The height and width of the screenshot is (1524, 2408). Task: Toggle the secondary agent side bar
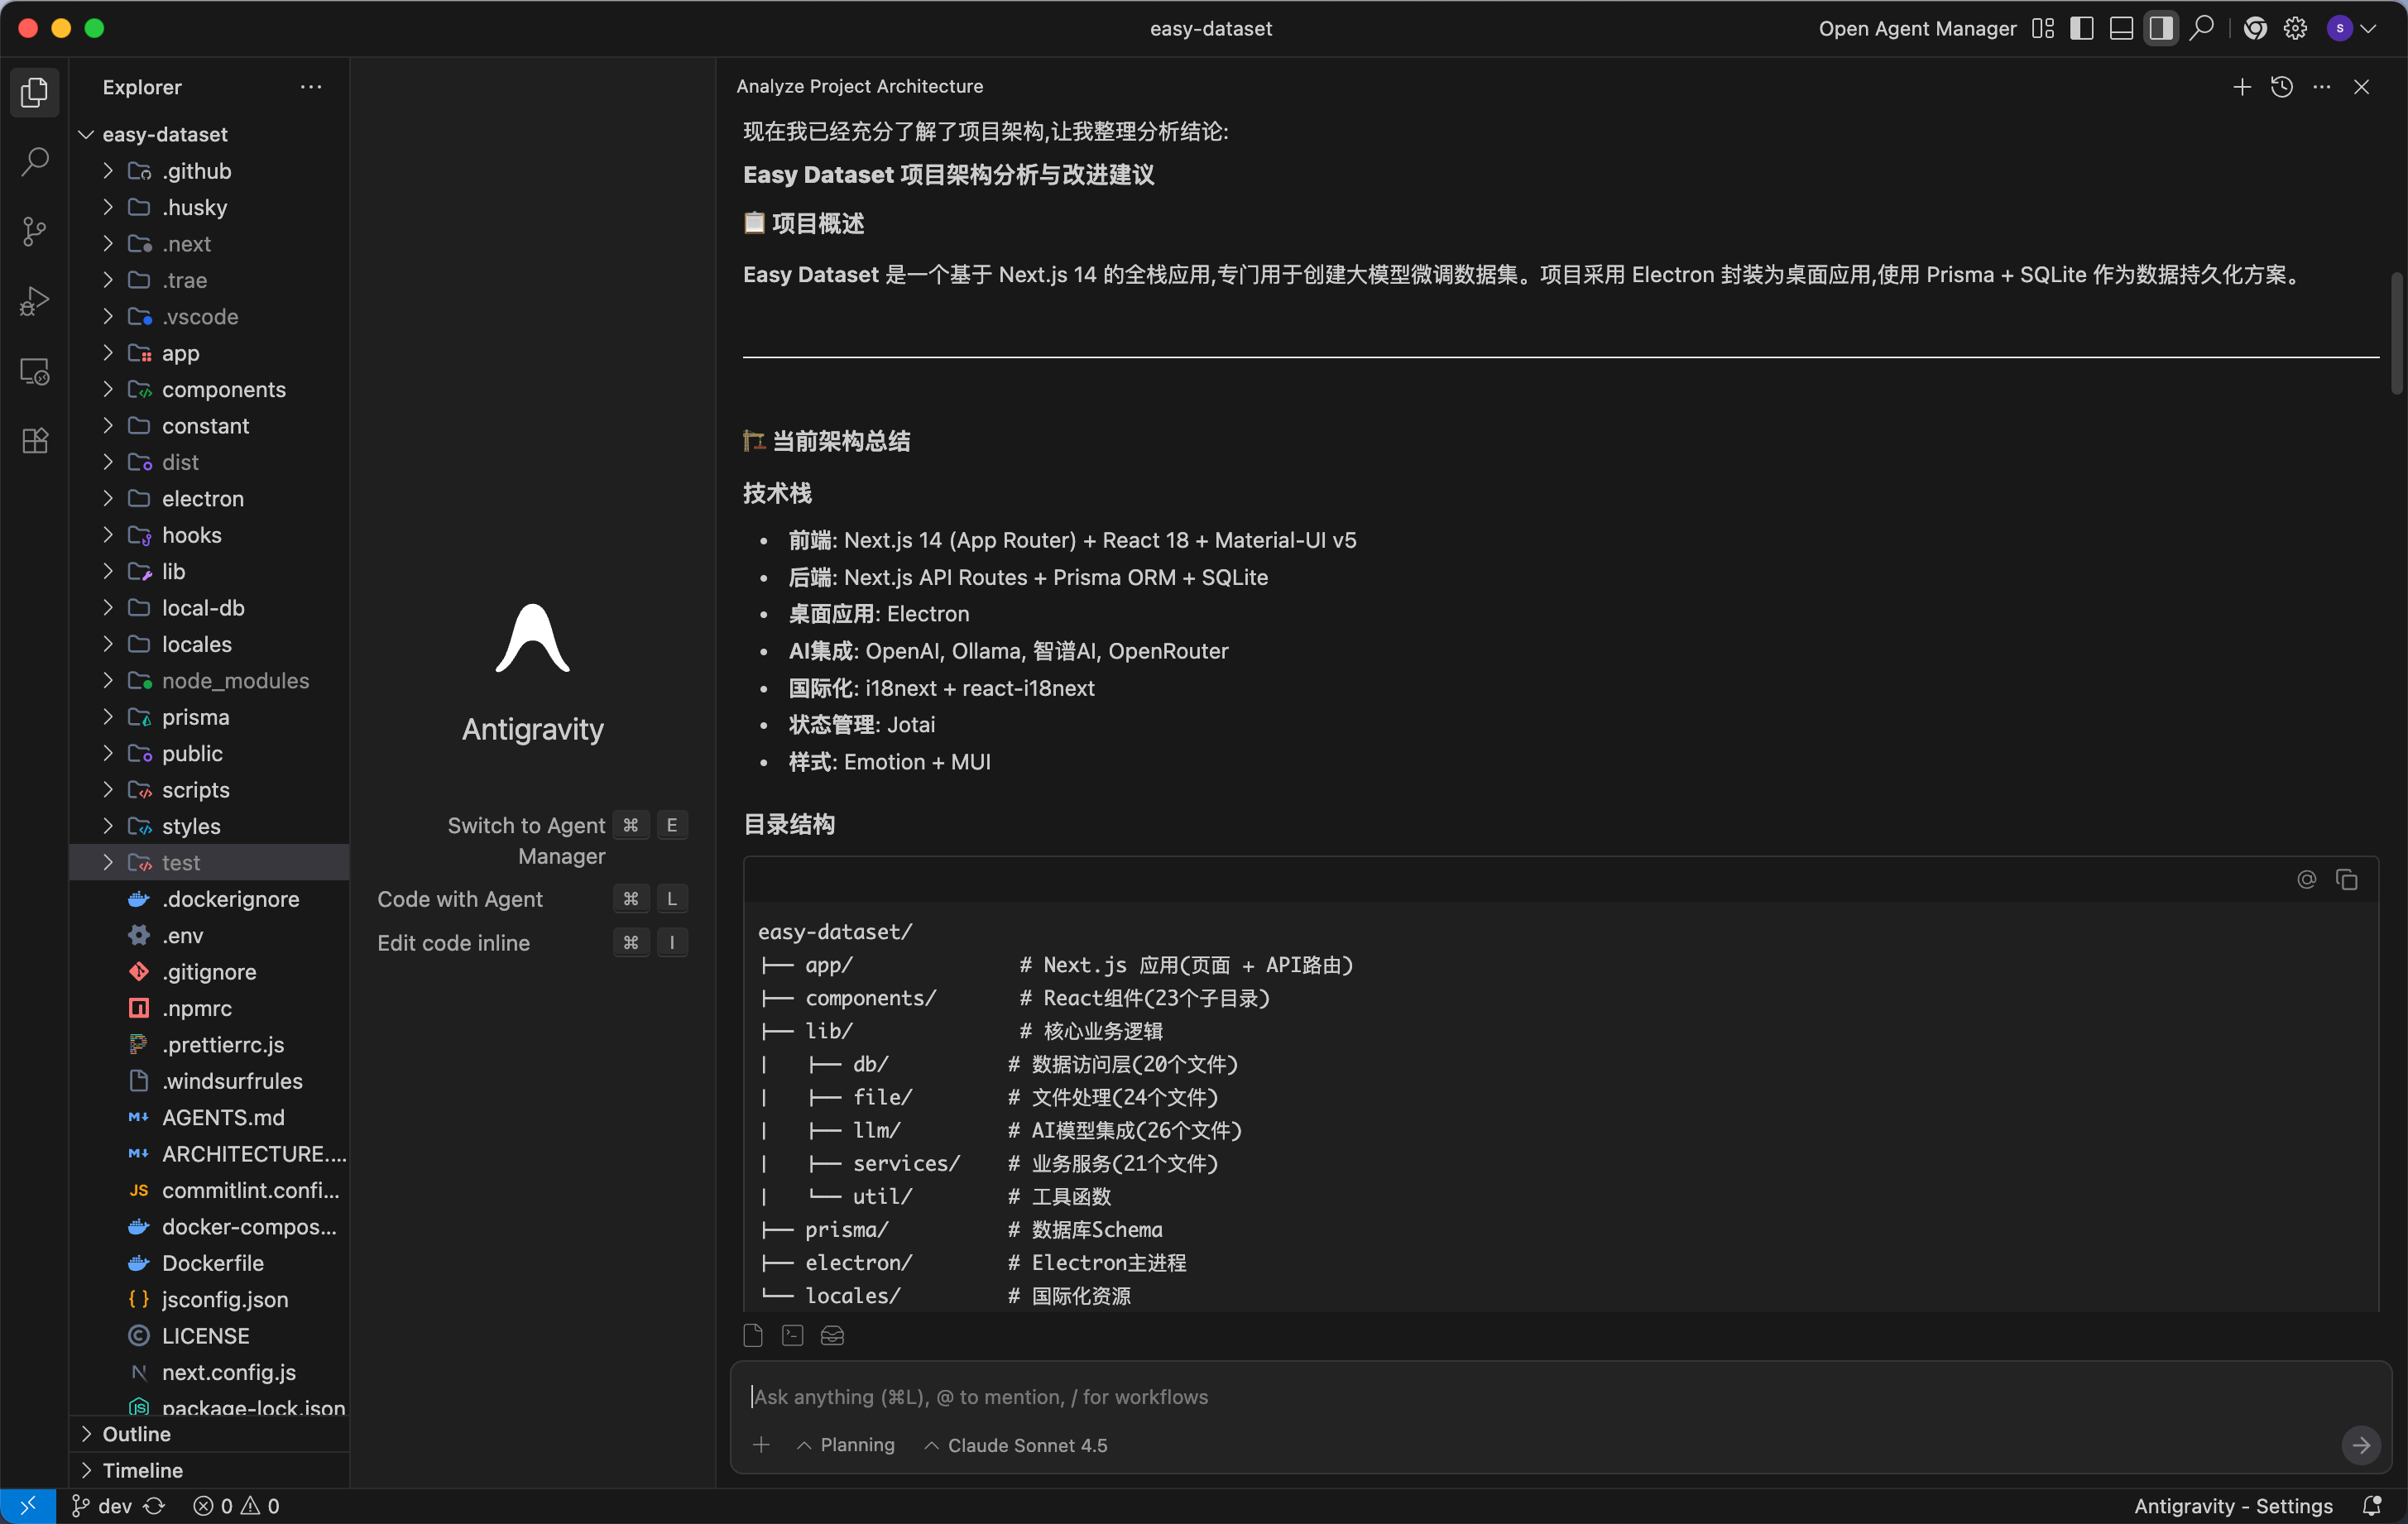point(2160,29)
